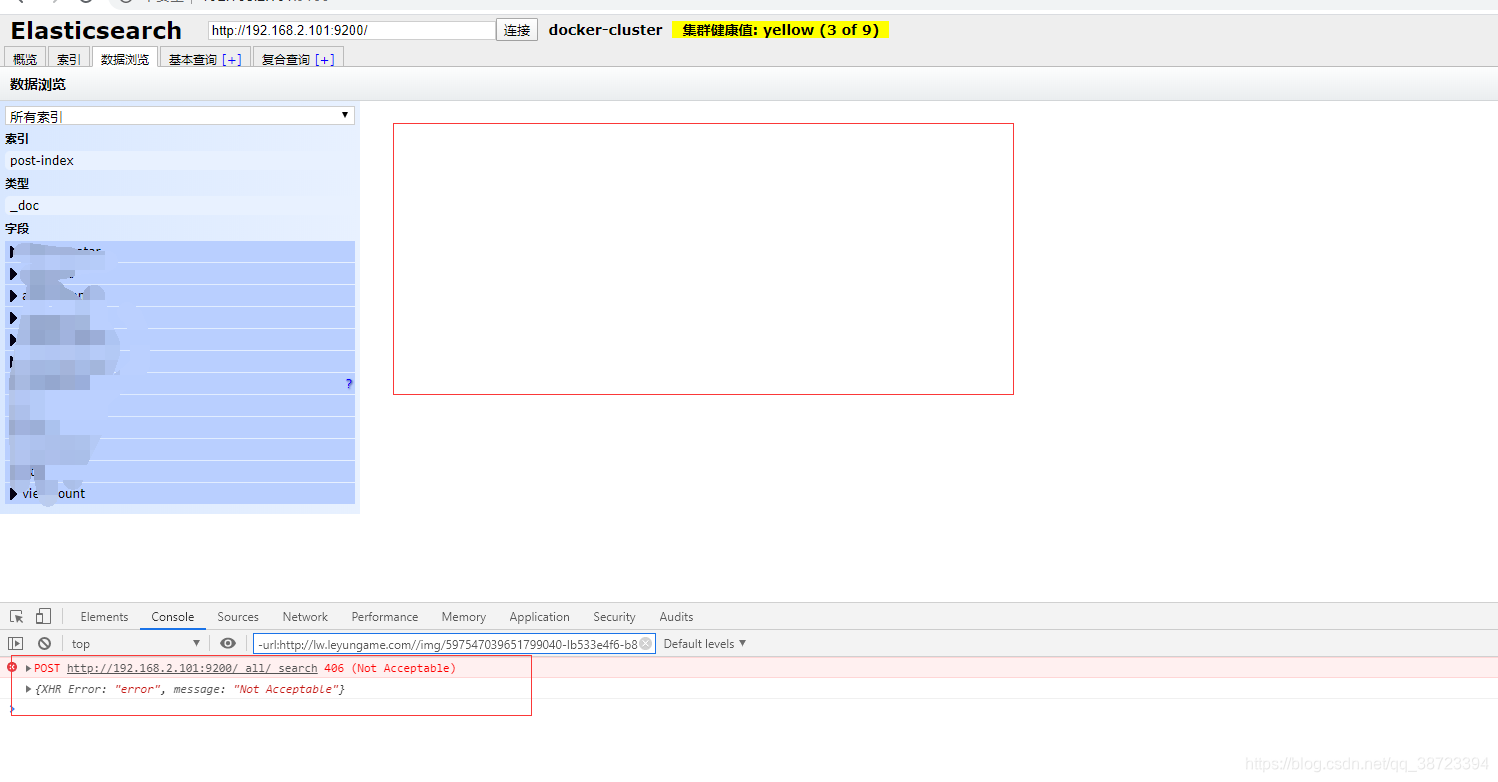Toggle the Create live expression eye icon
Screen dimensions: 1498x782
coord(228,643)
